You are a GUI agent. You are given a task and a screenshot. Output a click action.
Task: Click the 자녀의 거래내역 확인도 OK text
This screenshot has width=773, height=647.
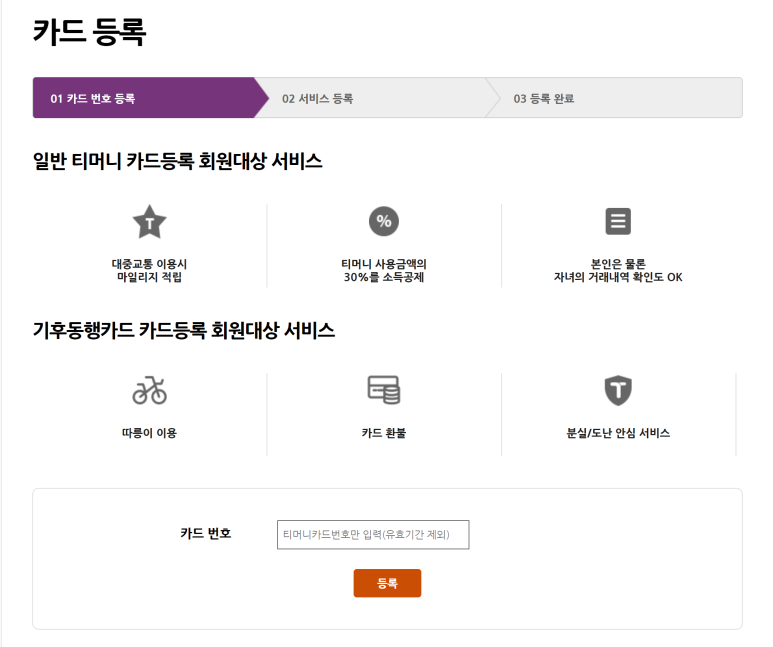click(618, 277)
